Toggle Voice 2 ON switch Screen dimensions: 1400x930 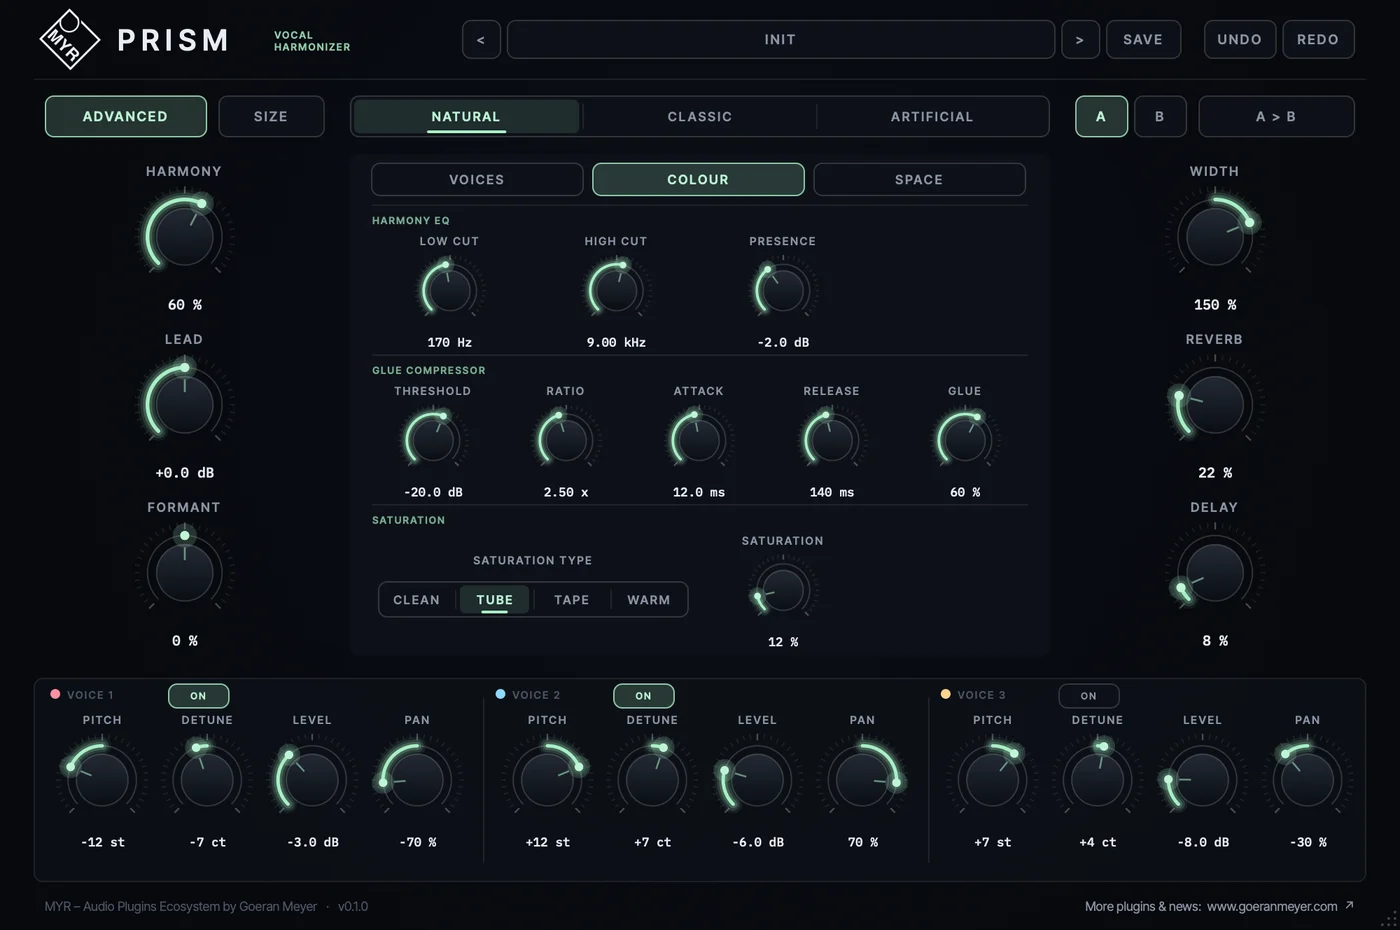[643, 696]
